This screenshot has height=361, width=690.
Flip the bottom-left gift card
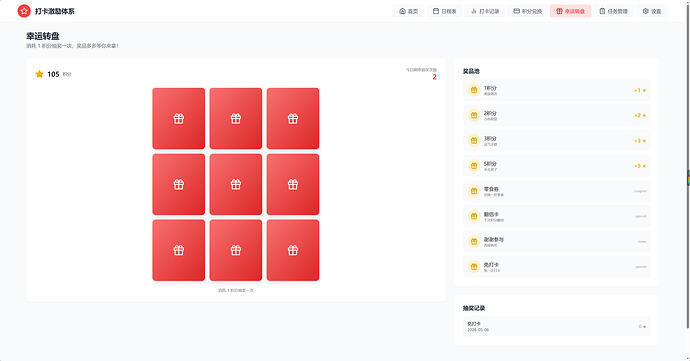click(179, 250)
